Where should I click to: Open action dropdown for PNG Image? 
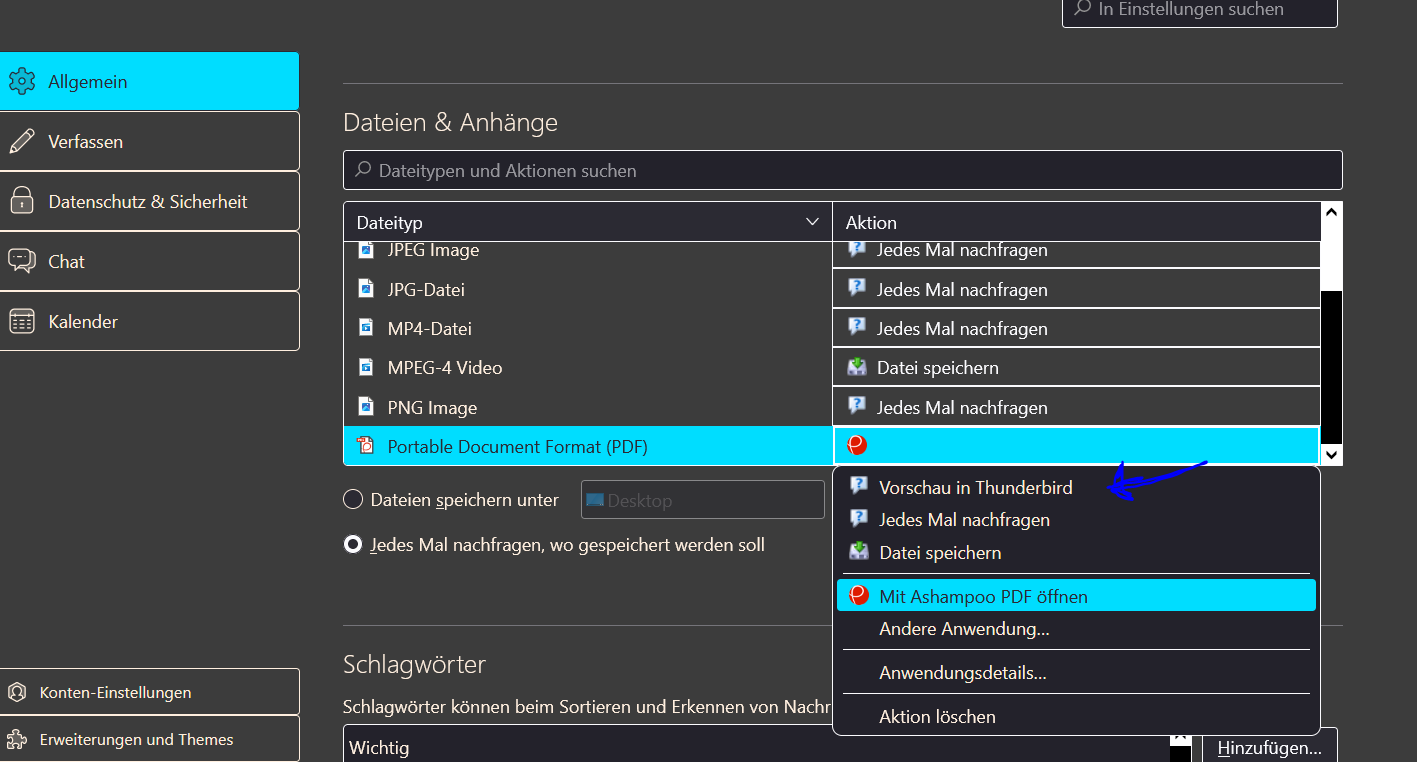[x=1075, y=407]
